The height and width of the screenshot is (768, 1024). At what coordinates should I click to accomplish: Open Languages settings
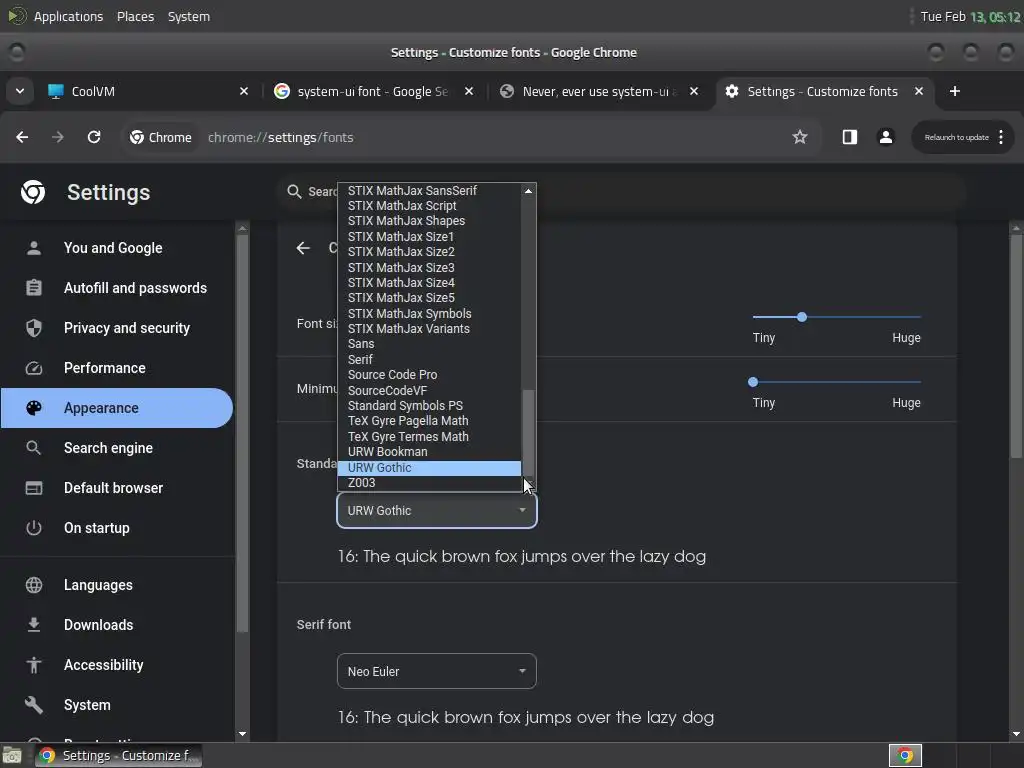(x=118, y=585)
